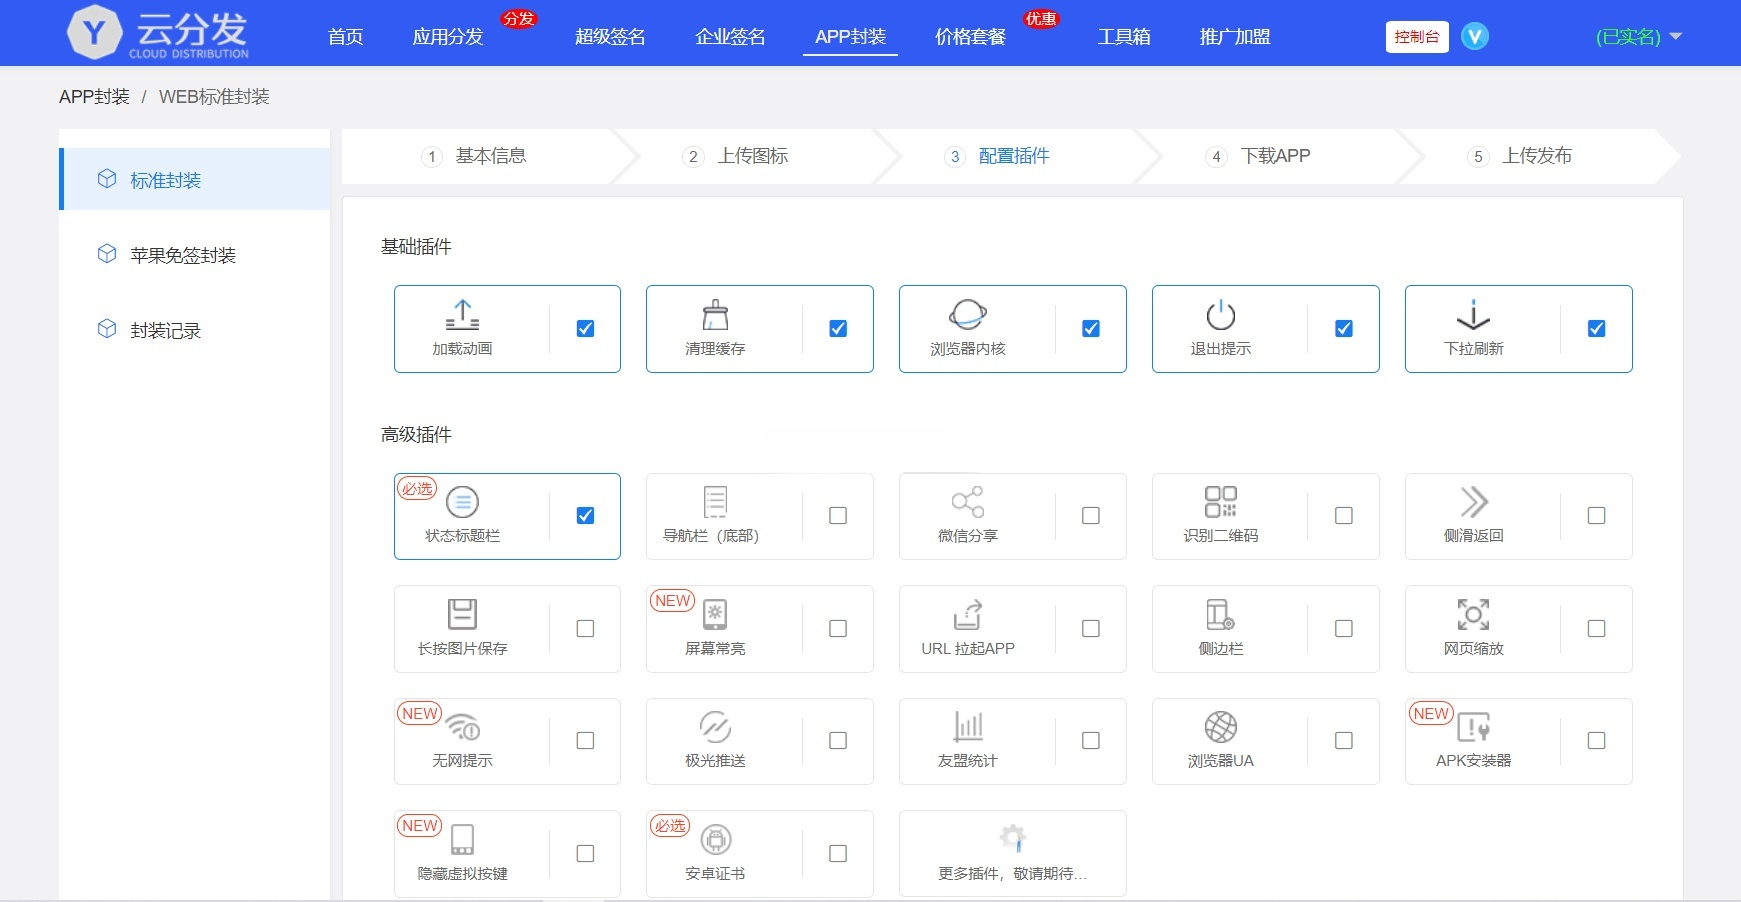Open the APP封装 breadcrumb link
1741x902 pixels.
(x=94, y=96)
